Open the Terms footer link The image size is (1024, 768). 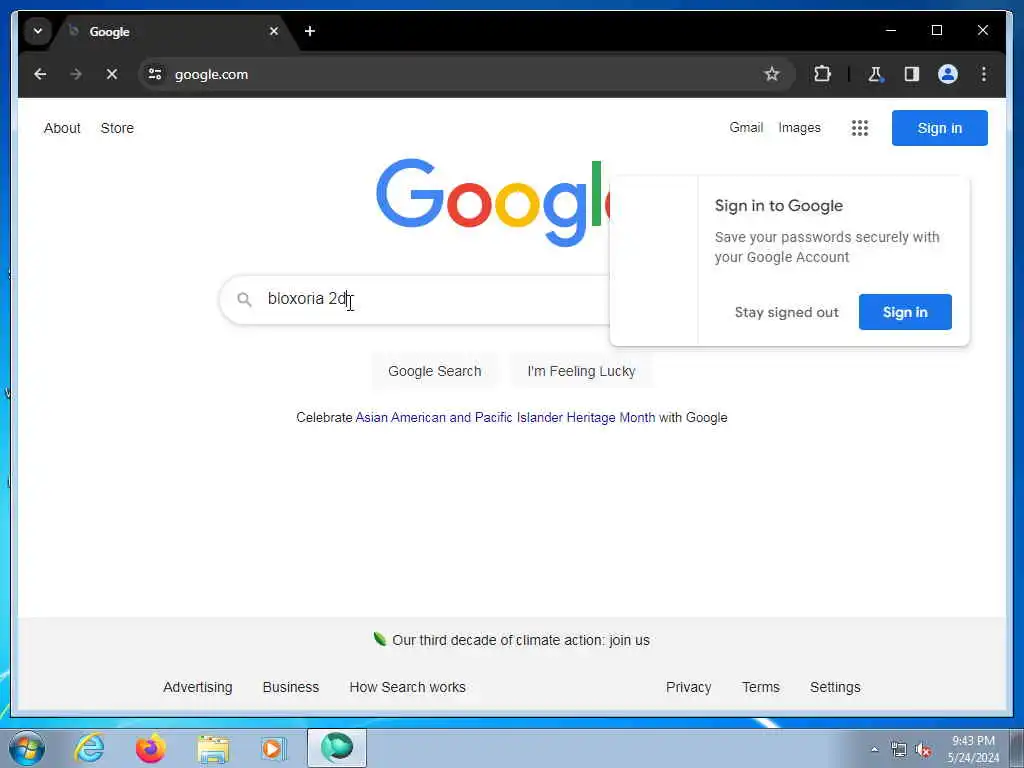761,687
